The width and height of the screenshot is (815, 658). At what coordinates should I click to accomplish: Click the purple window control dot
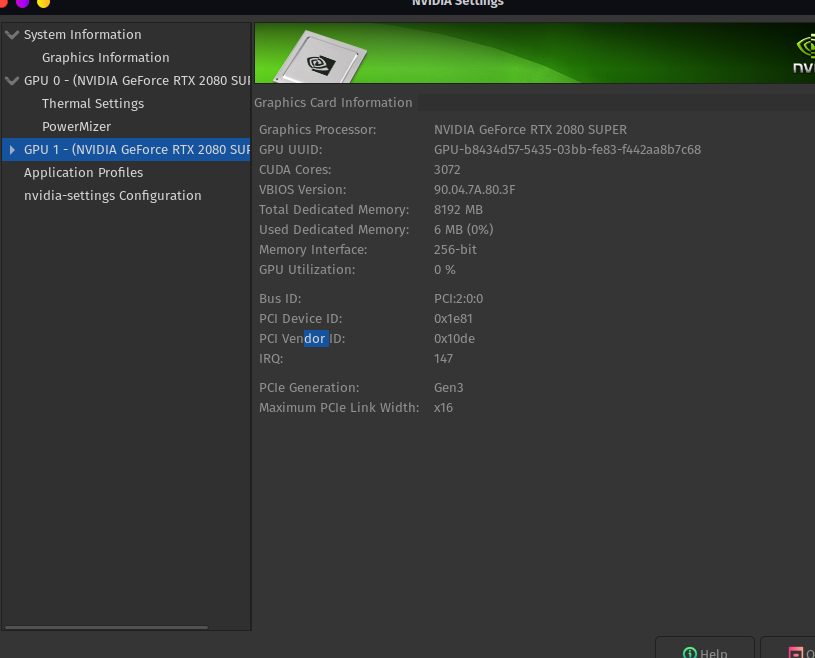point(22,3)
